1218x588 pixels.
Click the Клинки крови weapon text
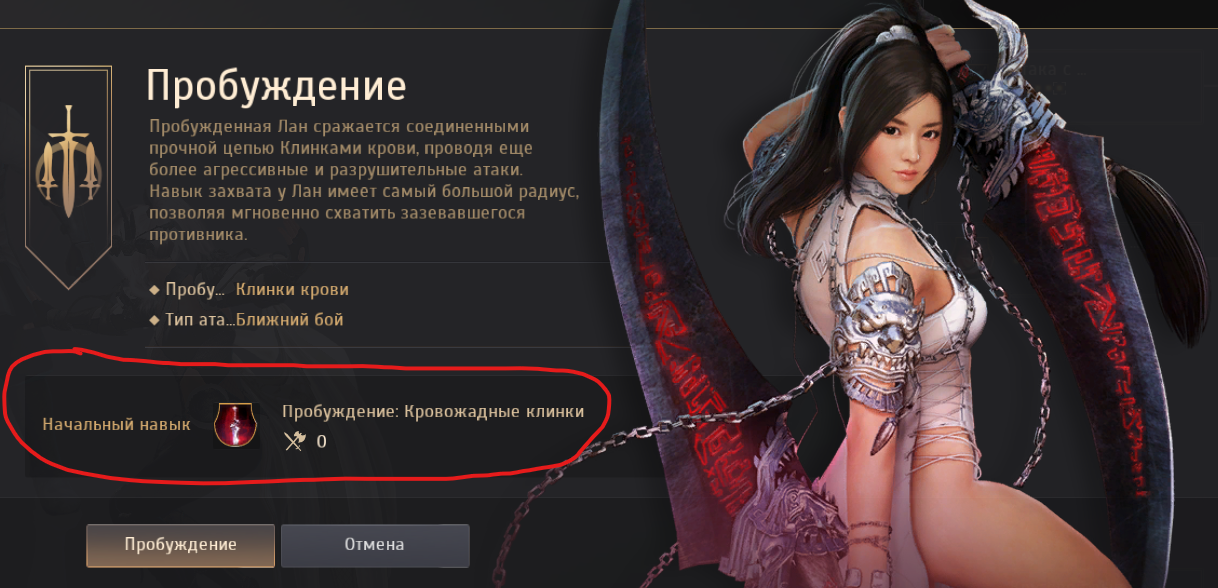pos(292,290)
